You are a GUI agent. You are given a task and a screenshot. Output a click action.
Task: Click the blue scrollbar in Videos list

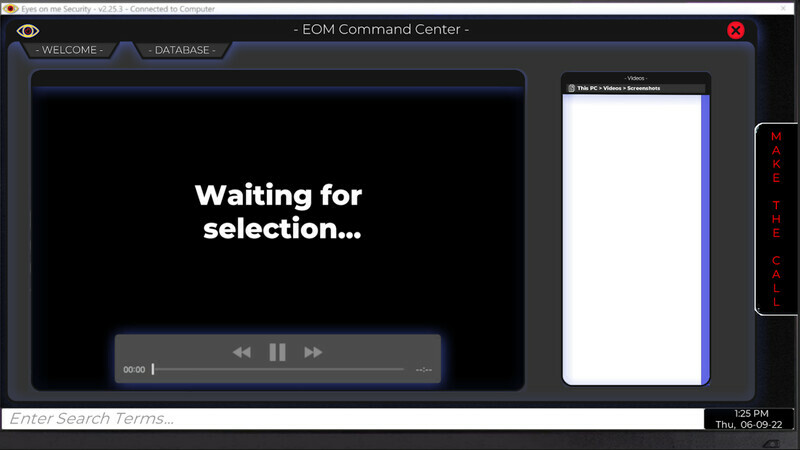coord(706,238)
